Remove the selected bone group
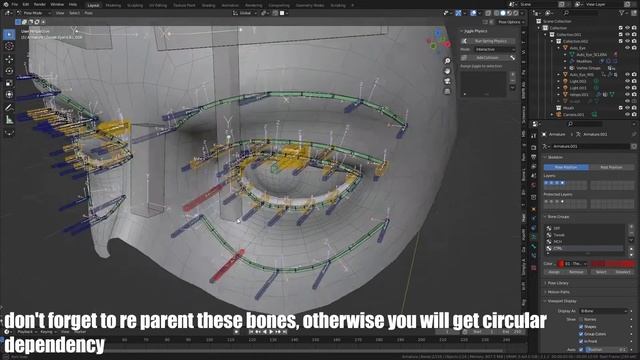This screenshot has width=640, height=360. click(631, 233)
